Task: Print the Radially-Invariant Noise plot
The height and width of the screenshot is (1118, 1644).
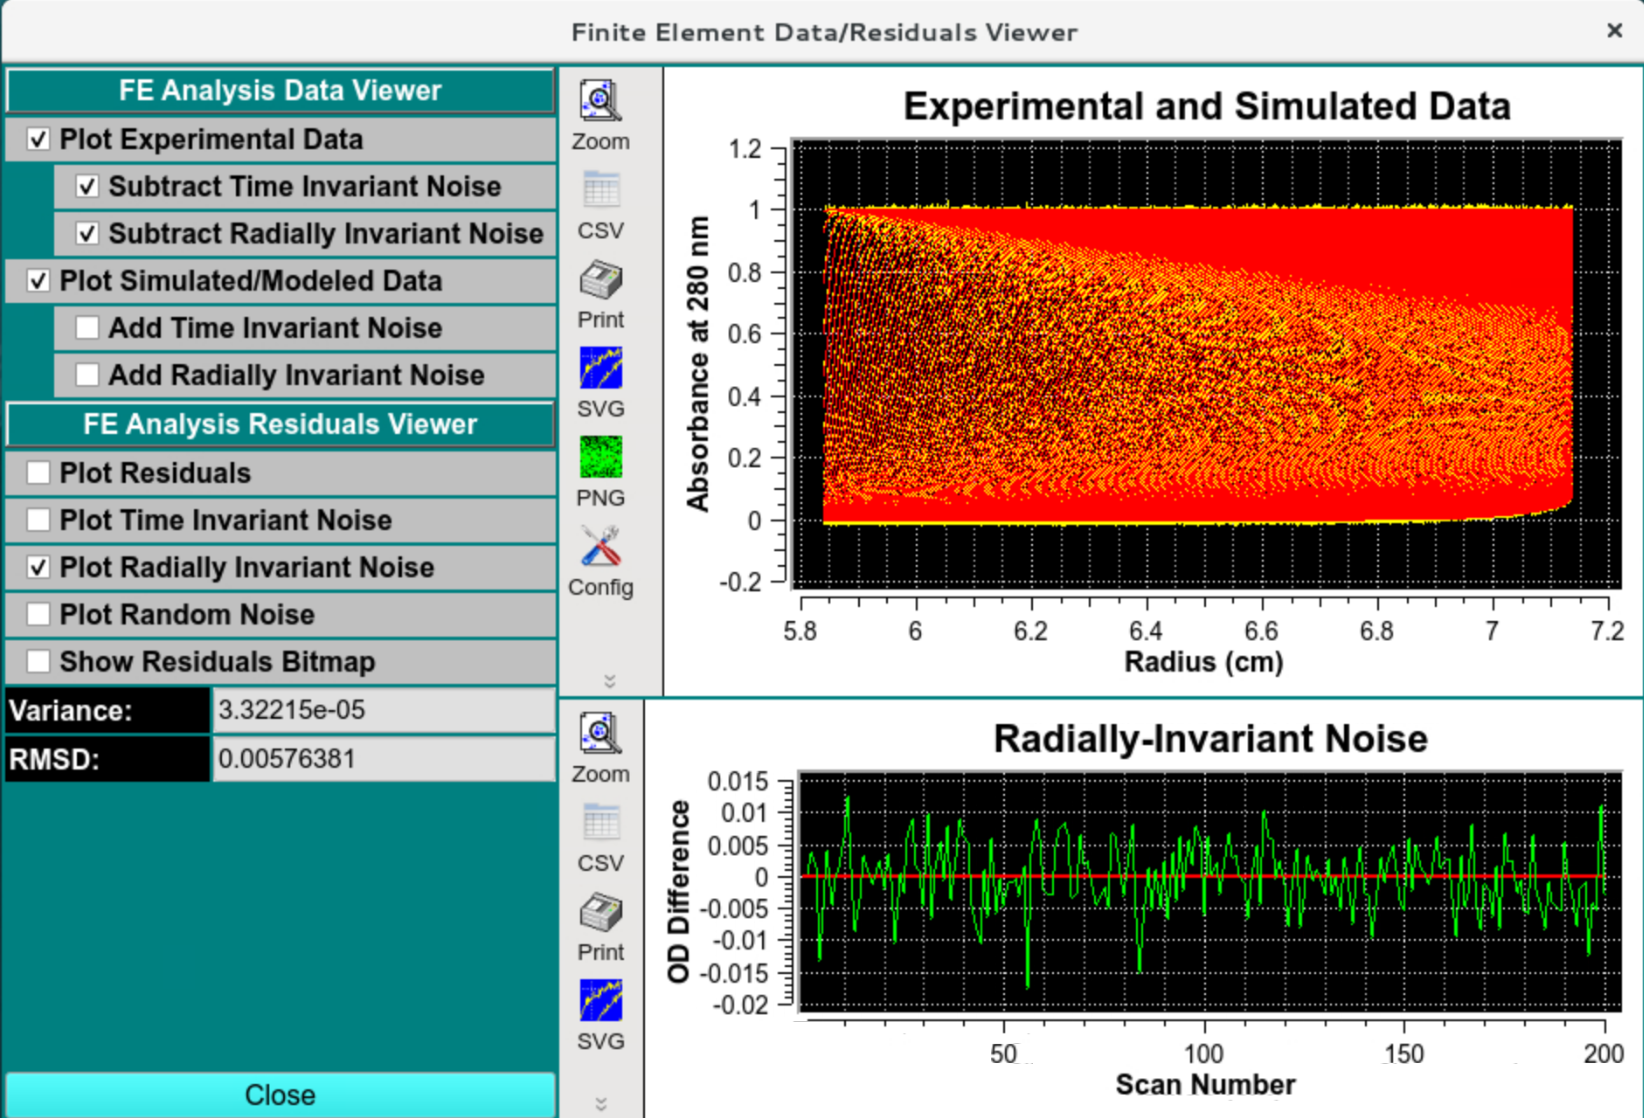Action: (x=600, y=913)
